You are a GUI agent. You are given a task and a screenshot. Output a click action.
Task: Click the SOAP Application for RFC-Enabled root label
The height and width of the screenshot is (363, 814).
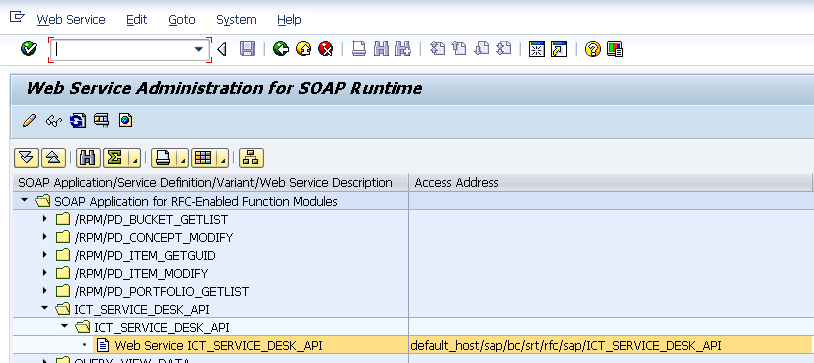coord(196,201)
